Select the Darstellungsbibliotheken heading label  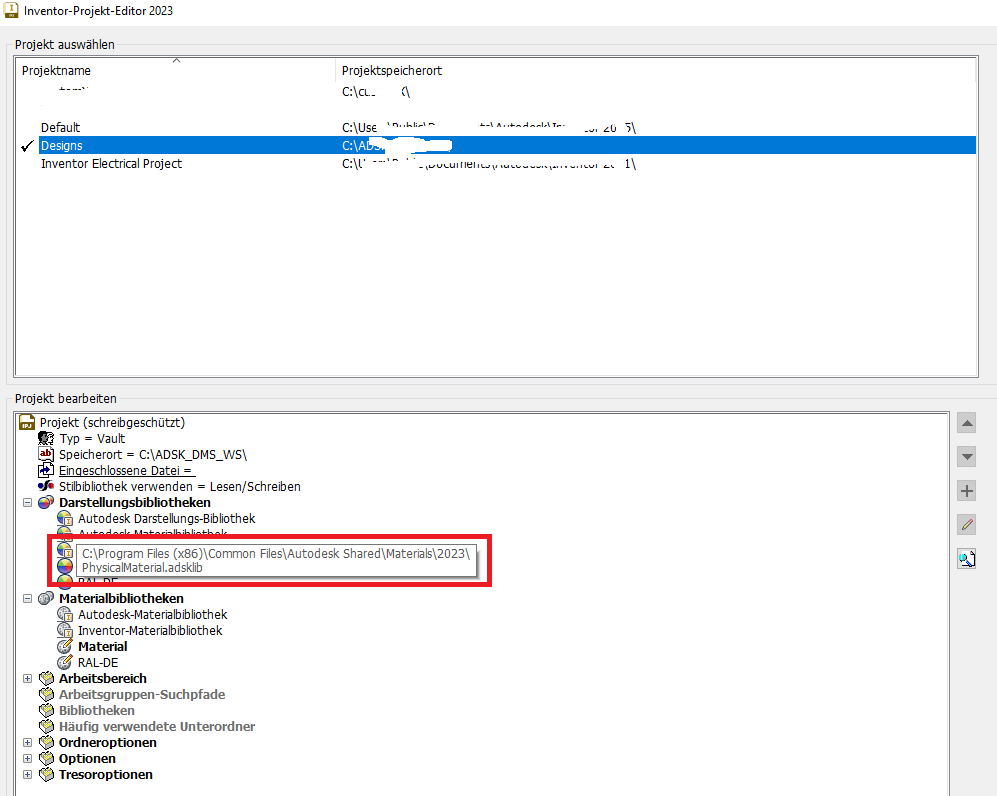click(135, 502)
